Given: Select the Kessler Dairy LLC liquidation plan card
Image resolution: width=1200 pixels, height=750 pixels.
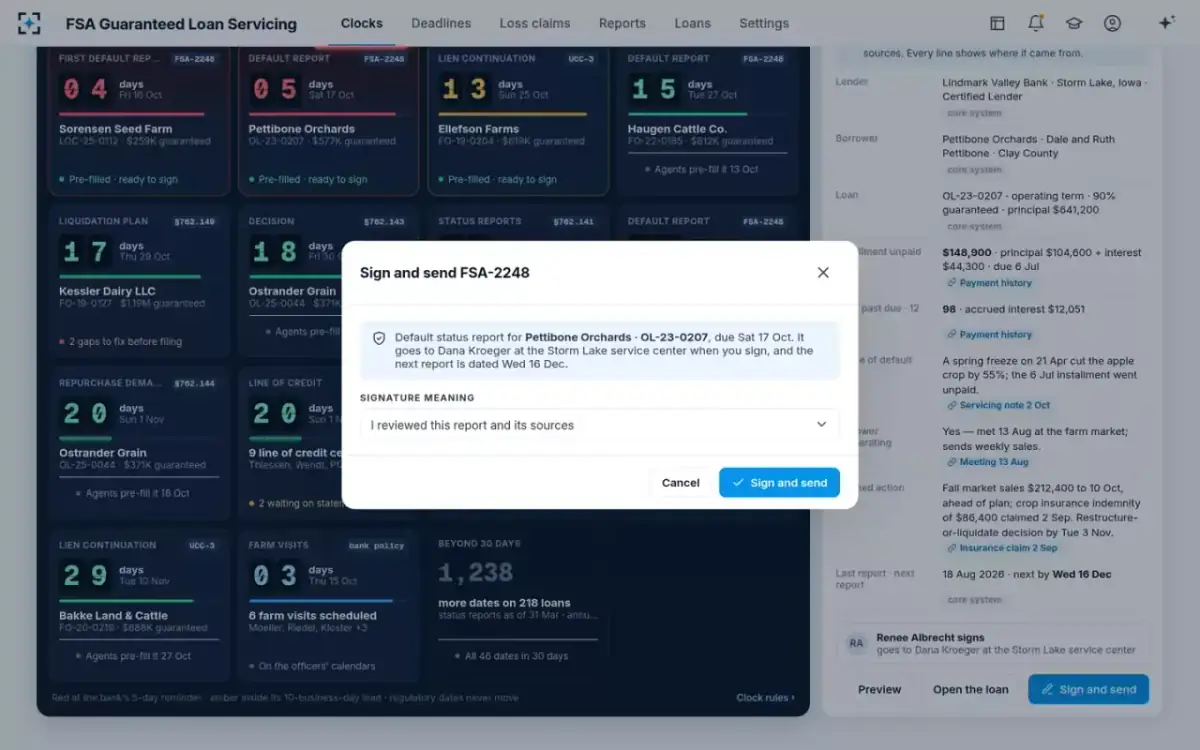Looking at the screenshot, I should pos(139,282).
